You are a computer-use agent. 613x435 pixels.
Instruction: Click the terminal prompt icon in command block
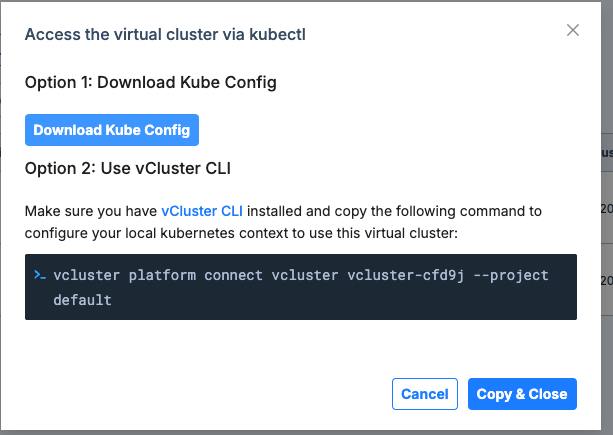39,275
